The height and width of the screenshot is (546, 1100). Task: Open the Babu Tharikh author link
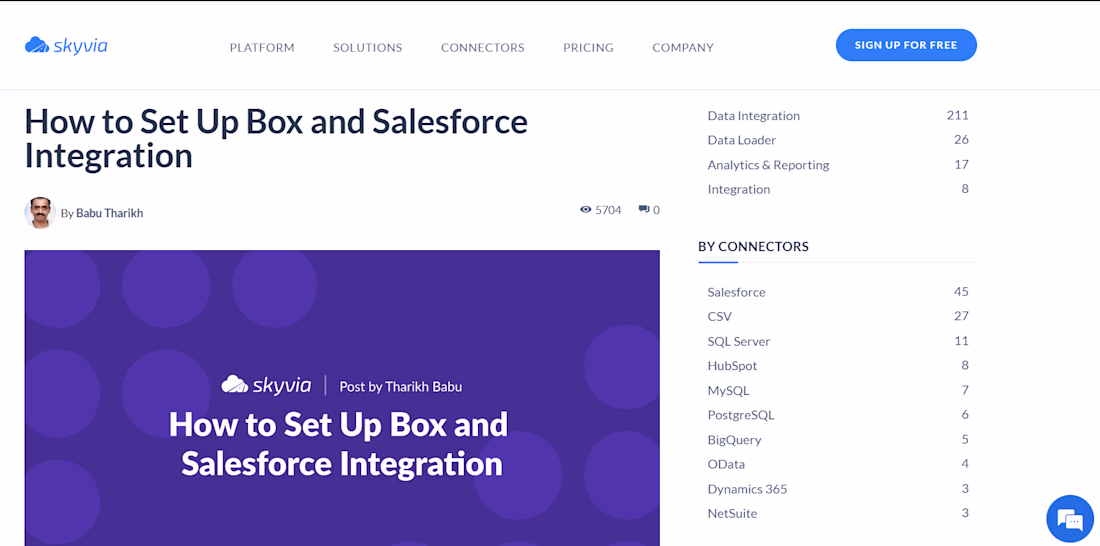point(109,213)
